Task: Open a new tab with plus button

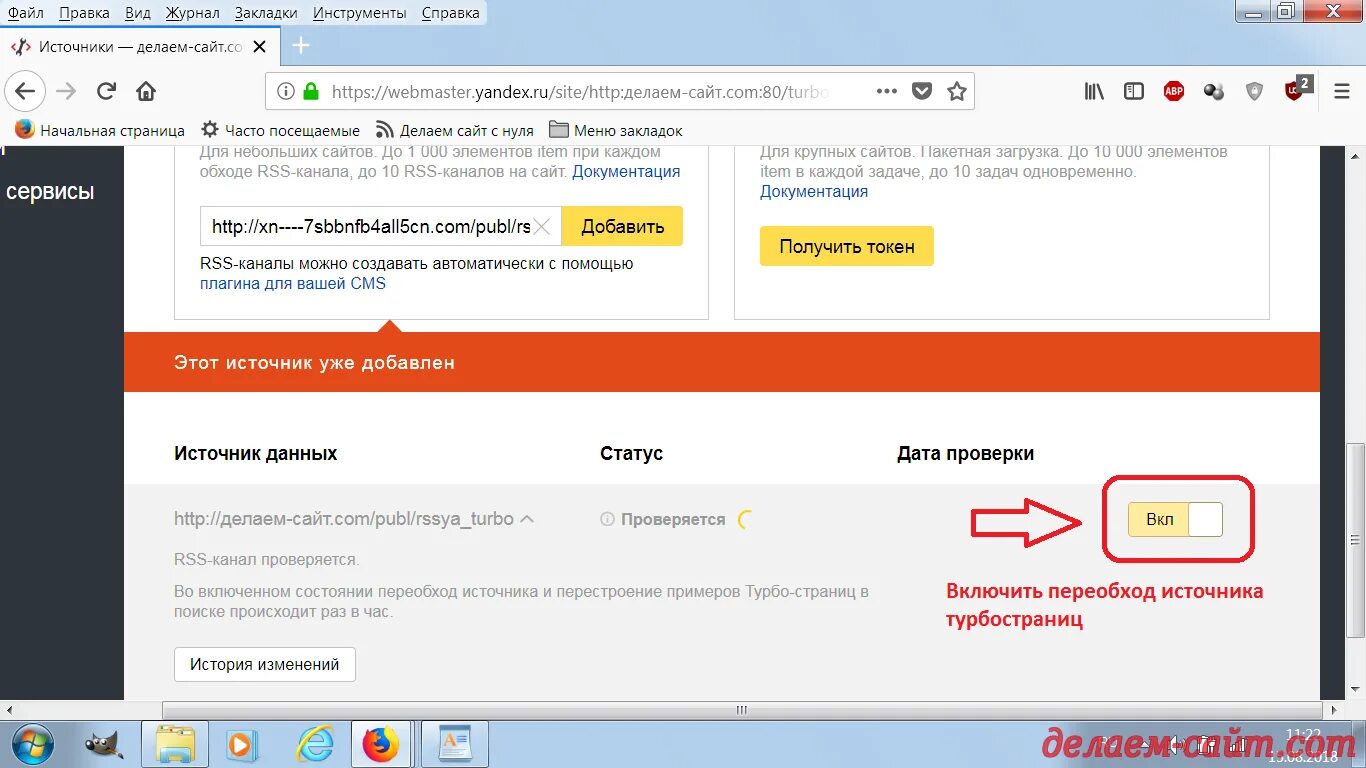Action: (x=301, y=46)
